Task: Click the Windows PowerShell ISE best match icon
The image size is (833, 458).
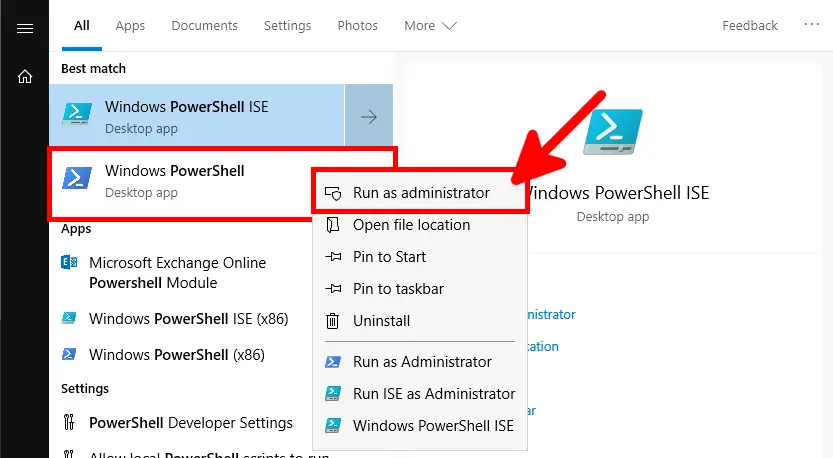Action: tap(77, 114)
